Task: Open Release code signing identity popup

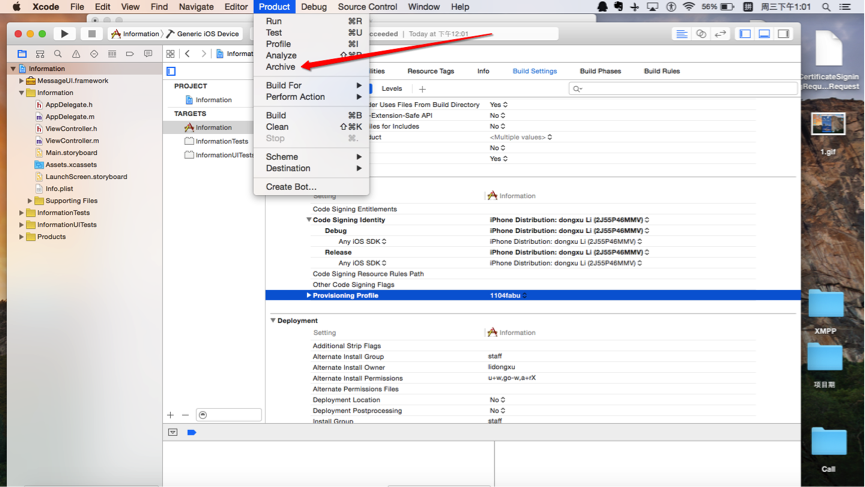Action: (x=569, y=253)
